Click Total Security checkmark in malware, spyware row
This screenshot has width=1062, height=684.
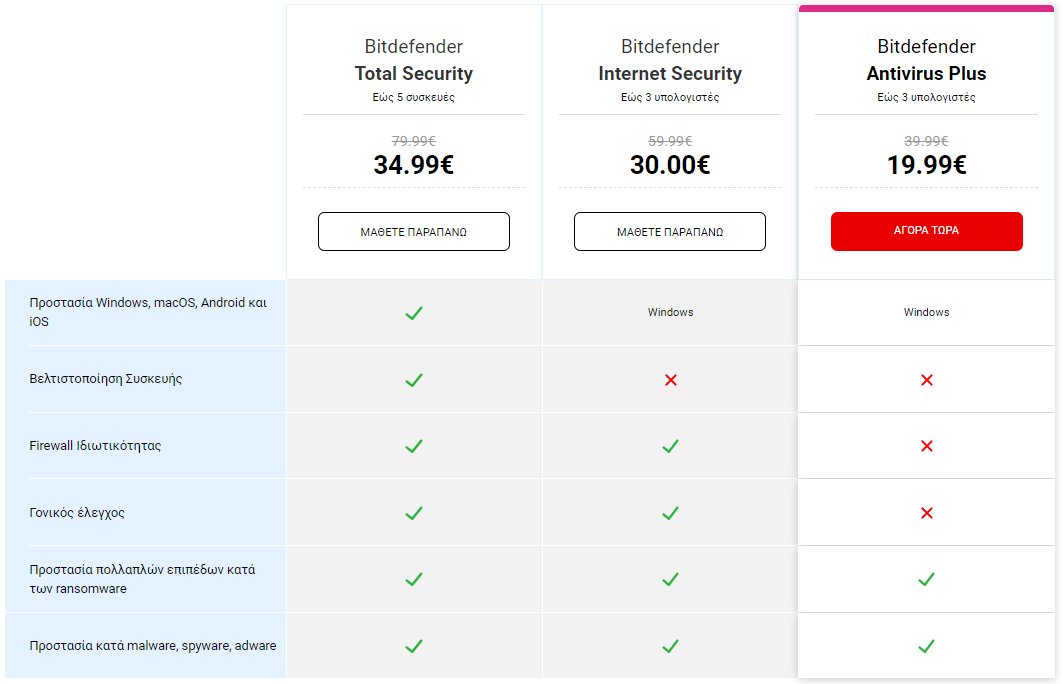click(413, 646)
